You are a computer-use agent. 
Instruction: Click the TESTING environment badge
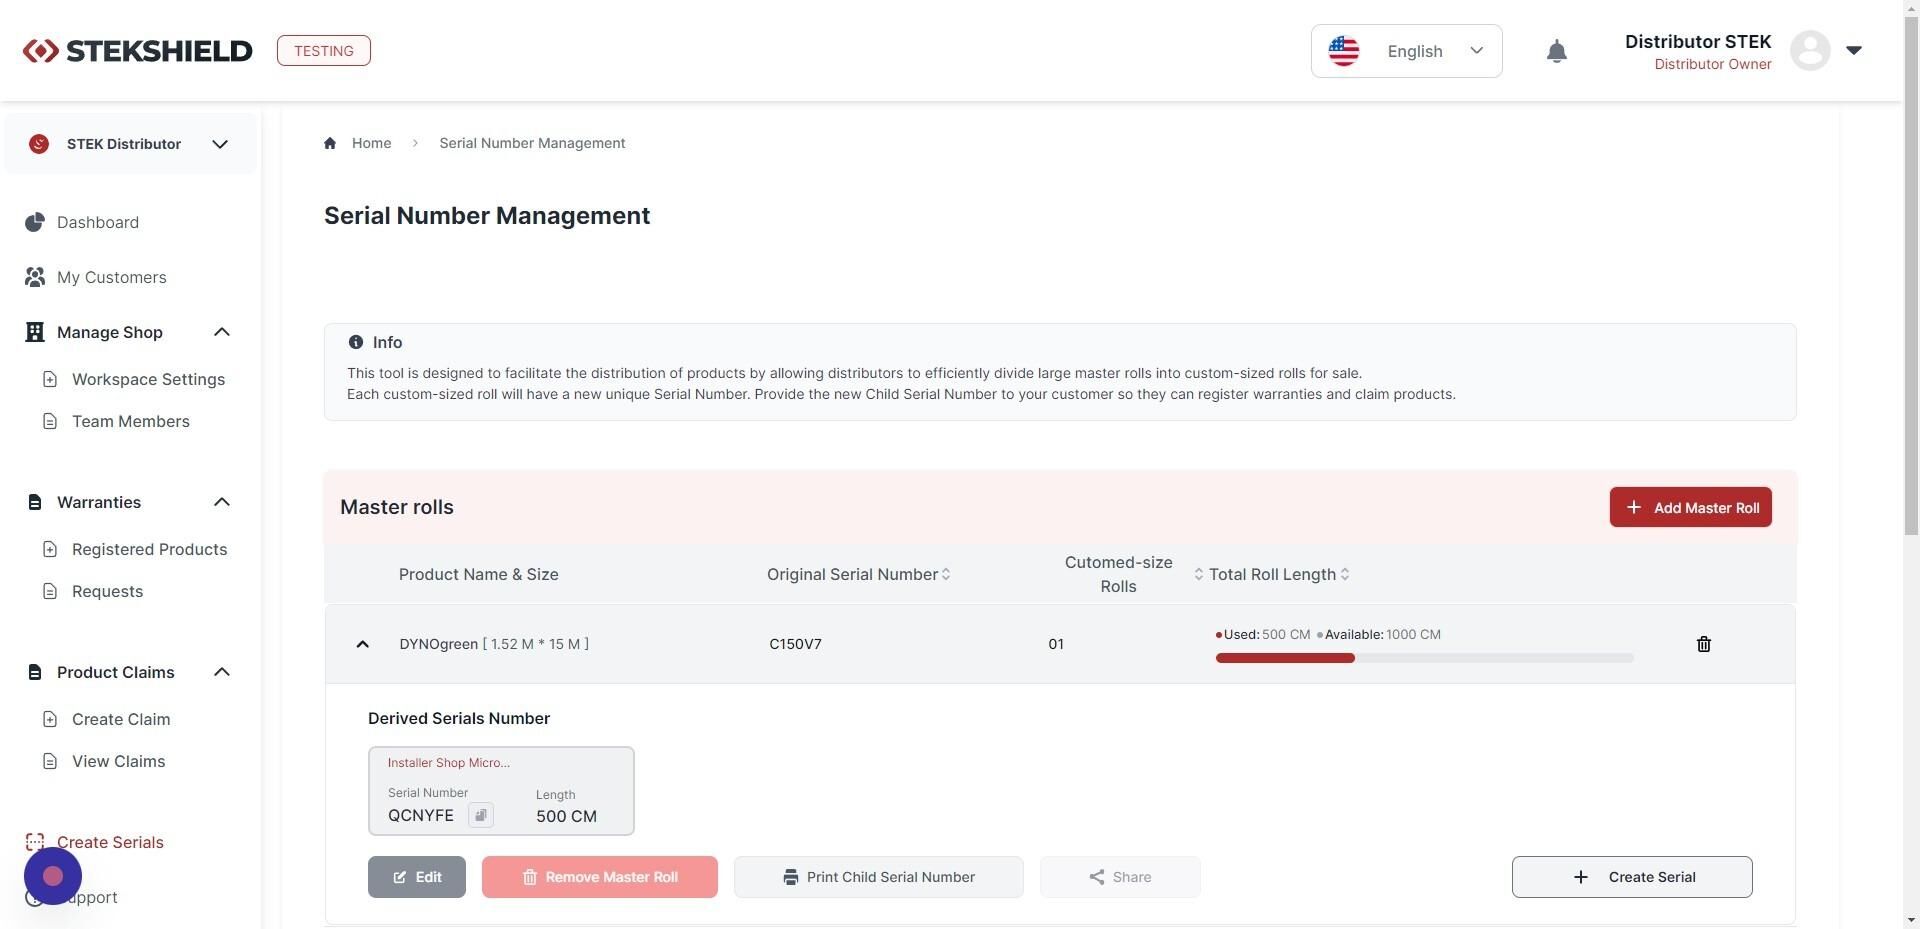(324, 51)
